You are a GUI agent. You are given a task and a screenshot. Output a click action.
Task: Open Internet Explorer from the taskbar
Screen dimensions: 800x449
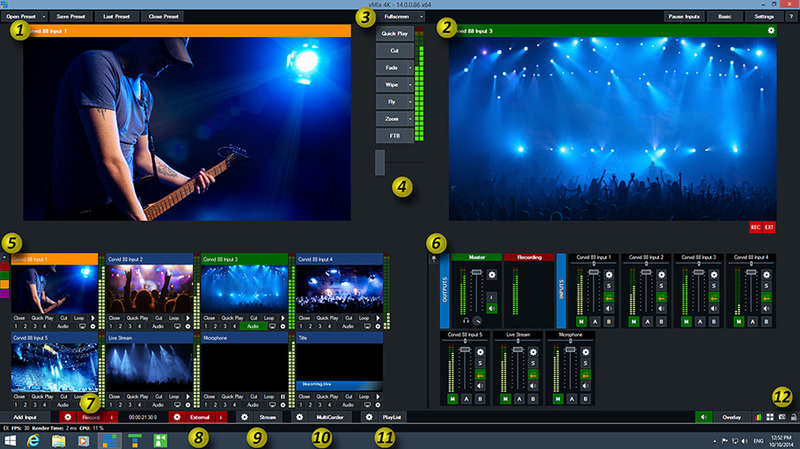click(x=32, y=439)
